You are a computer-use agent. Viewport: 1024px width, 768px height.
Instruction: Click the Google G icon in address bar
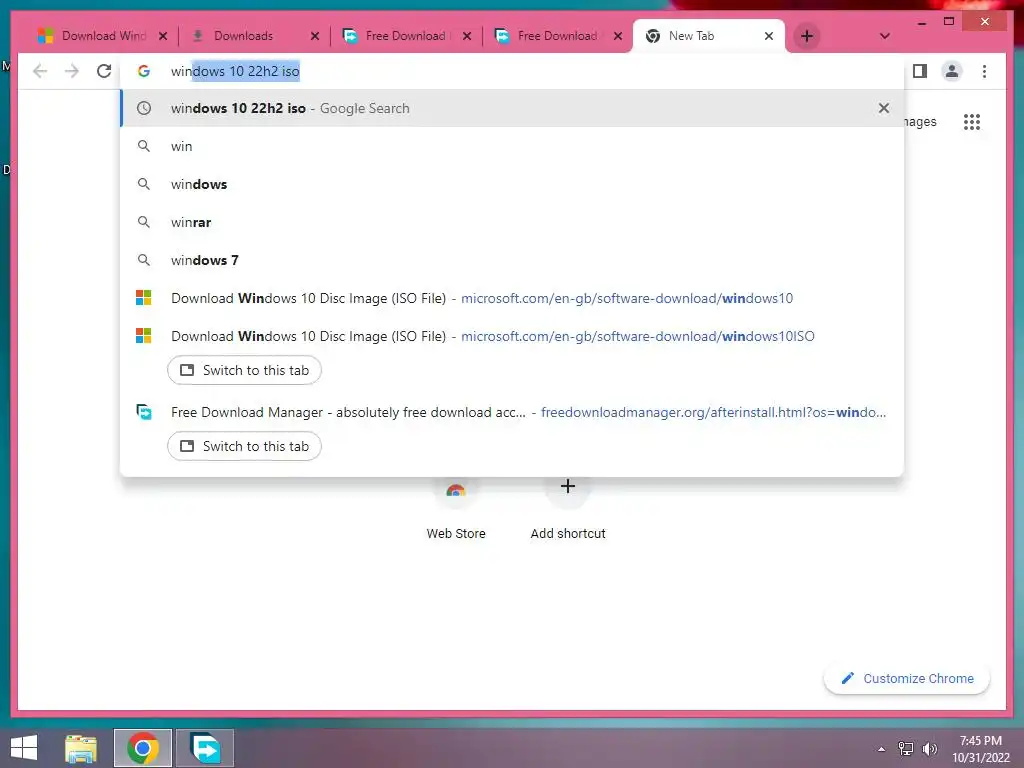click(144, 71)
